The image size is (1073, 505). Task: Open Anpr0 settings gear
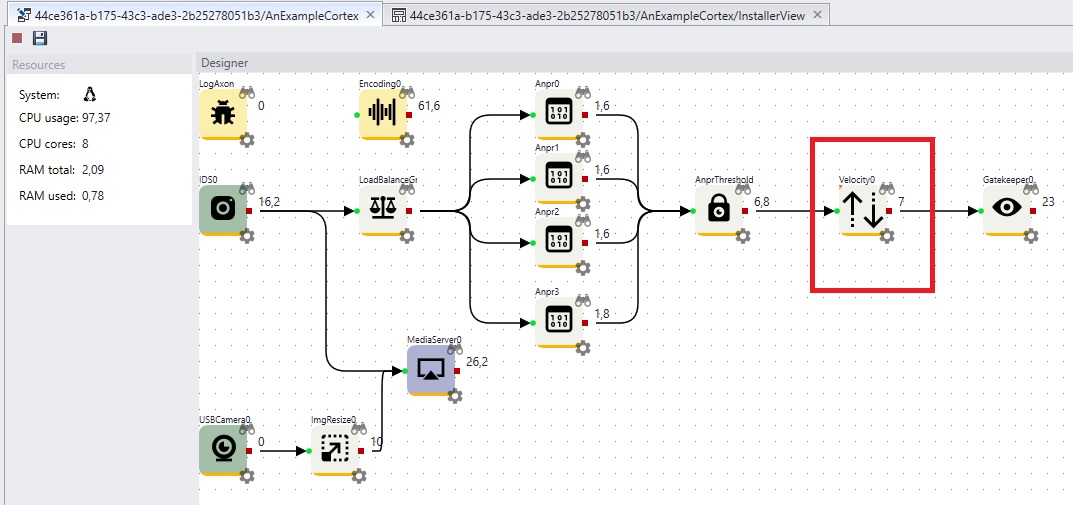point(583,140)
